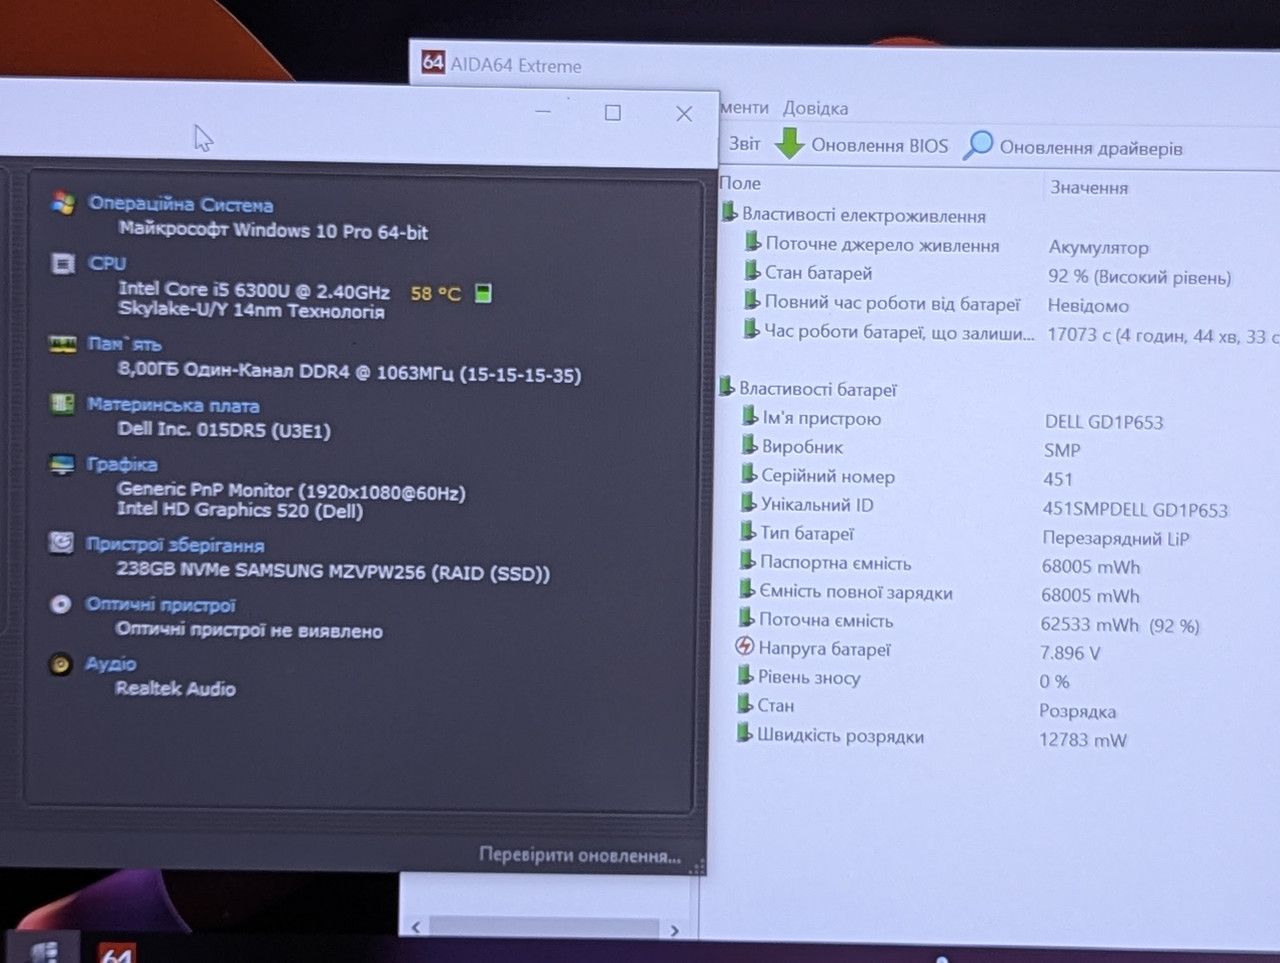Click the right arrow of AIDA64 horizontal scrollbar
The width and height of the screenshot is (1280, 963).
coord(675,930)
